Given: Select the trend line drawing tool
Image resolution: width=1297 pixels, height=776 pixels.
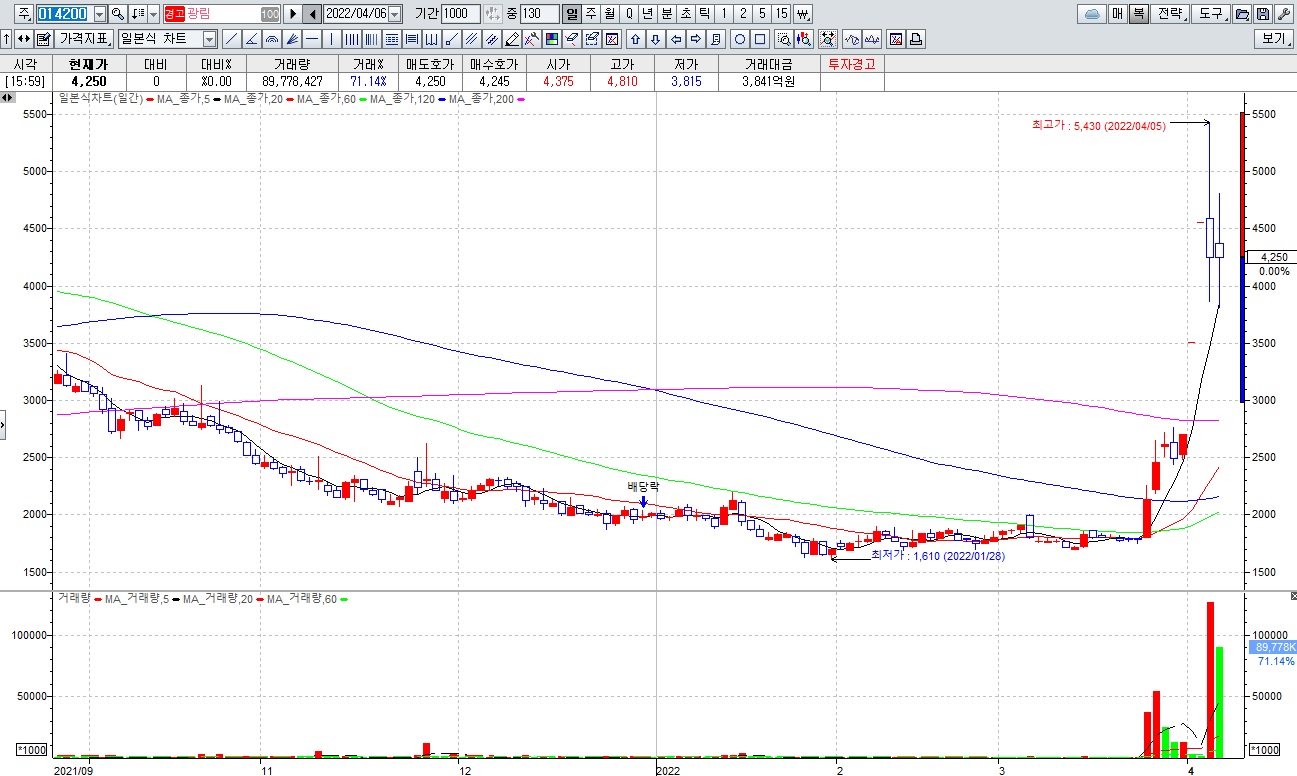Looking at the screenshot, I should pos(231,39).
